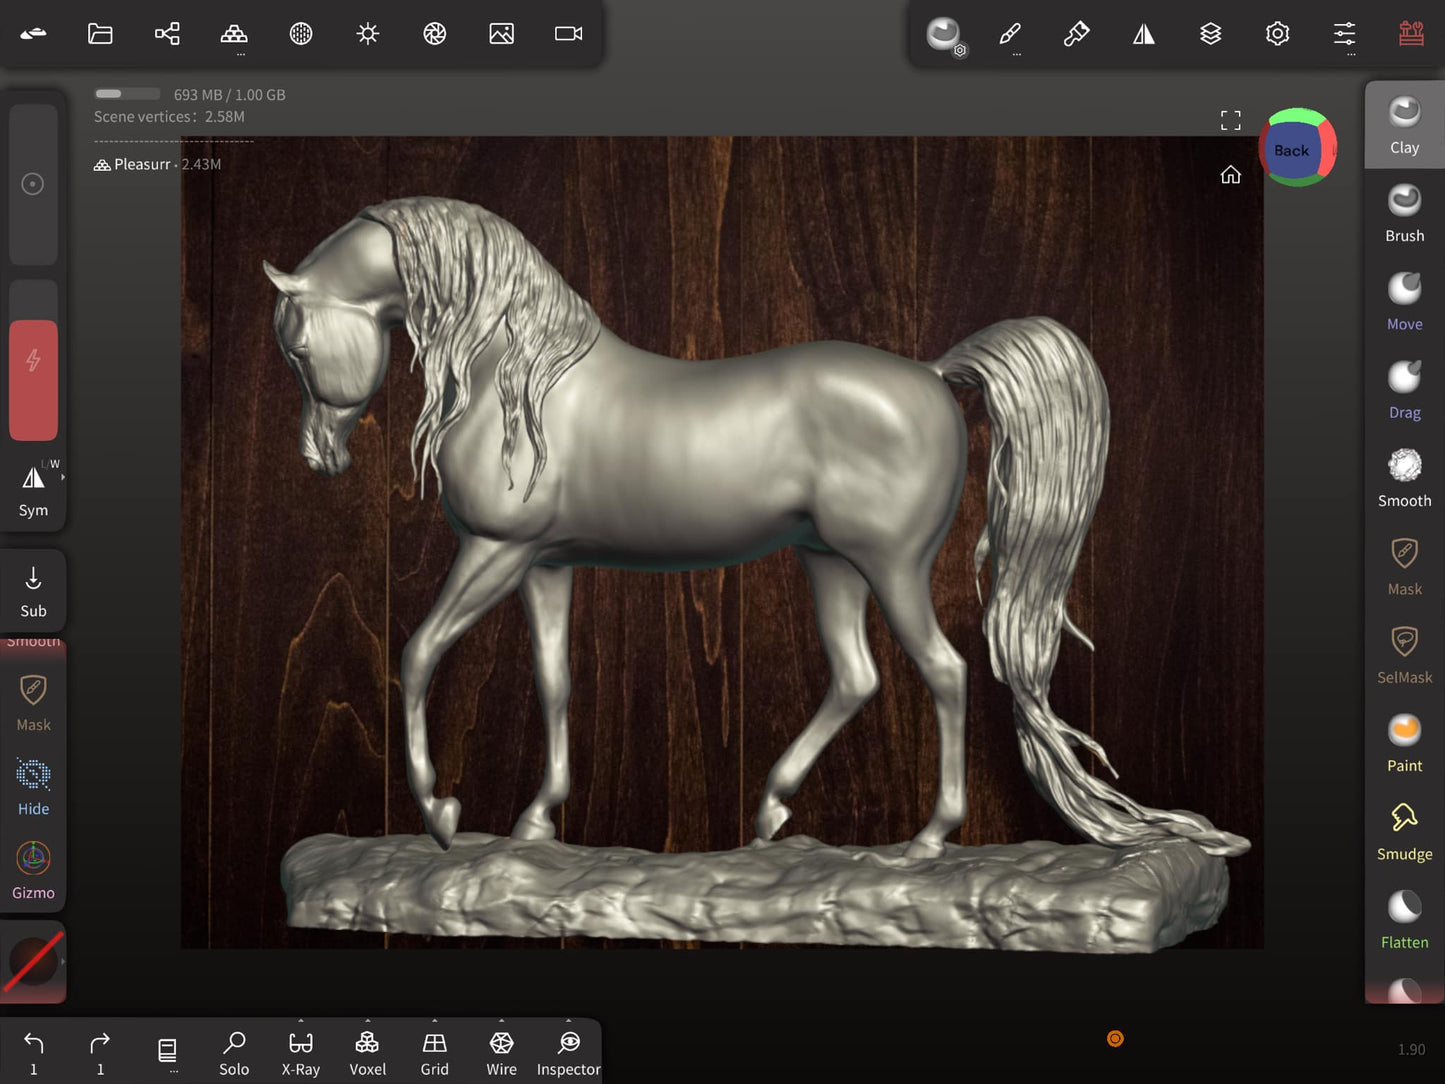Adjust the red intensity slider
Viewport: 1445px width, 1084px height.
[33, 360]
